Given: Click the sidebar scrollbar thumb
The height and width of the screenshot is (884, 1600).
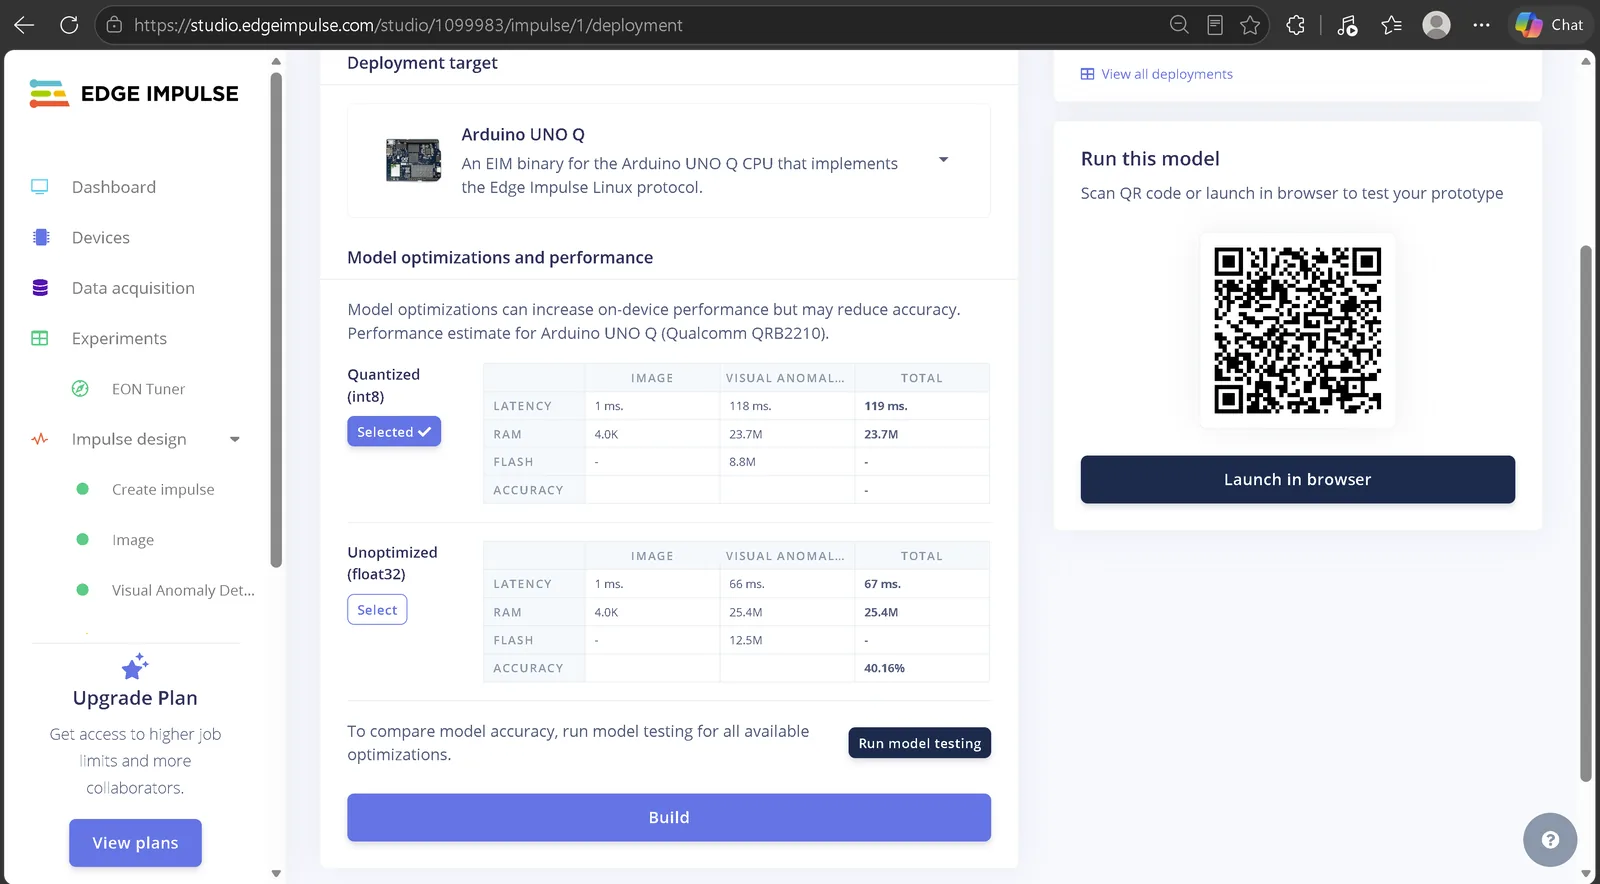Looking at the screenshot, I should pos(276,319).
